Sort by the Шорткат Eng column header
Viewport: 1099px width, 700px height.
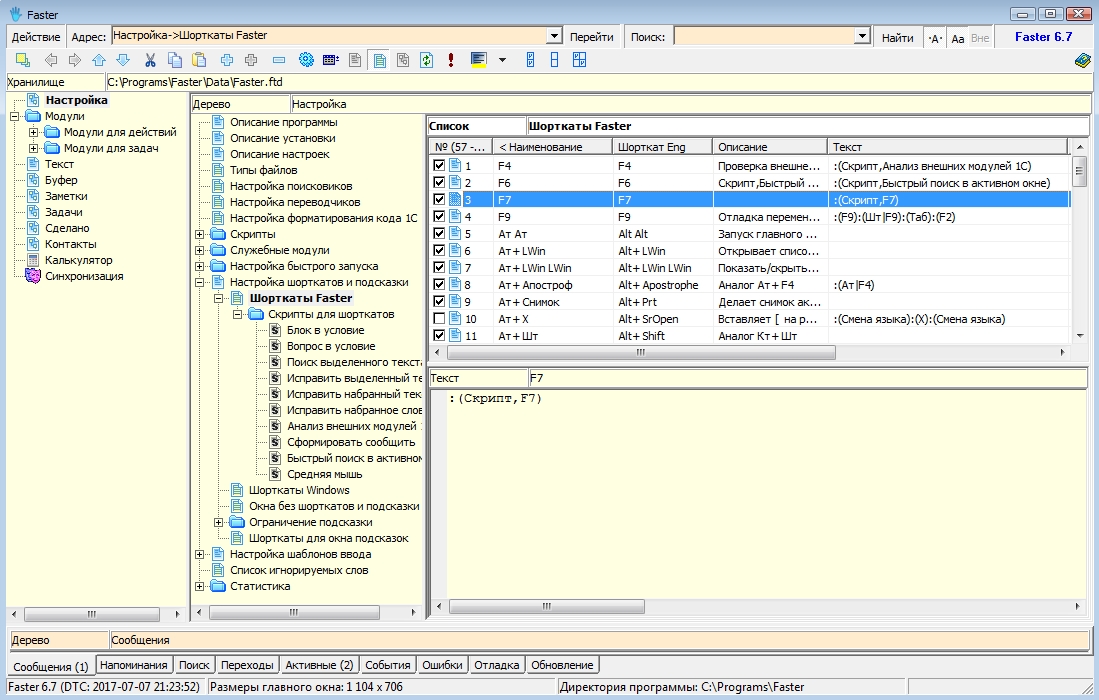pyautogui.click(x=662, y=147)
